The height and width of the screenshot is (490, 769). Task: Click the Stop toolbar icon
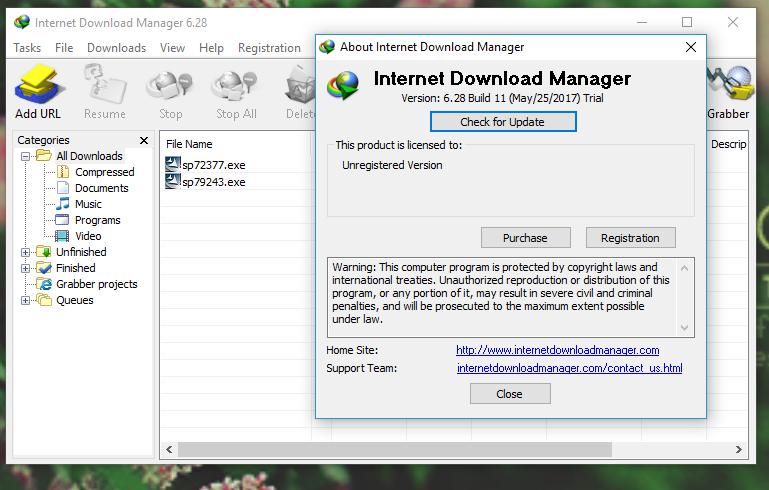170,86
